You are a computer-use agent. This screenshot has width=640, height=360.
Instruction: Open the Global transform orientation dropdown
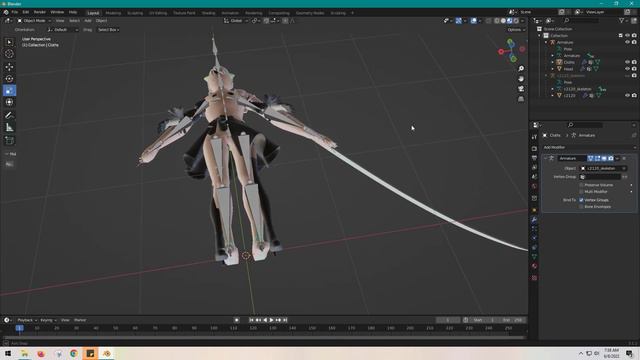coord(236,20)
